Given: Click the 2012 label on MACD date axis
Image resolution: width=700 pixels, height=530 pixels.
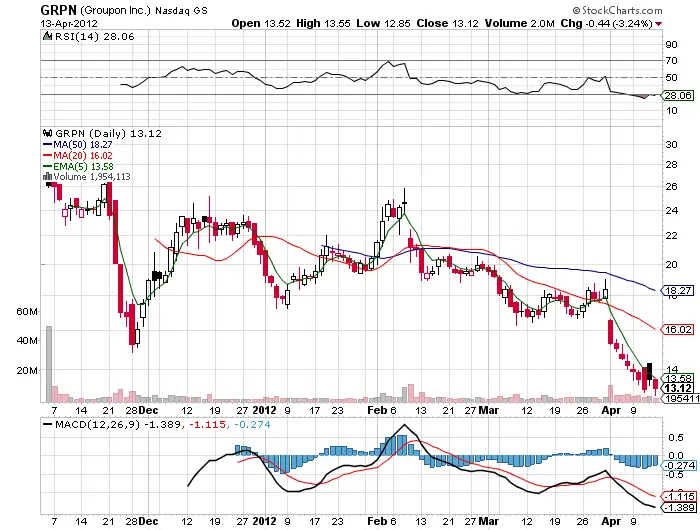Looking at the screenshot, I should coord(264,521).
